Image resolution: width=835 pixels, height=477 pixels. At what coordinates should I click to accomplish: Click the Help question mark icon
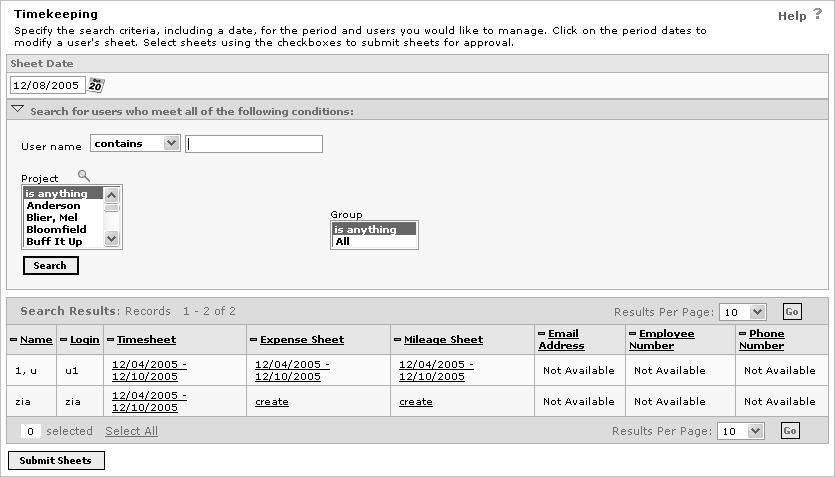(x=817, y=14)
